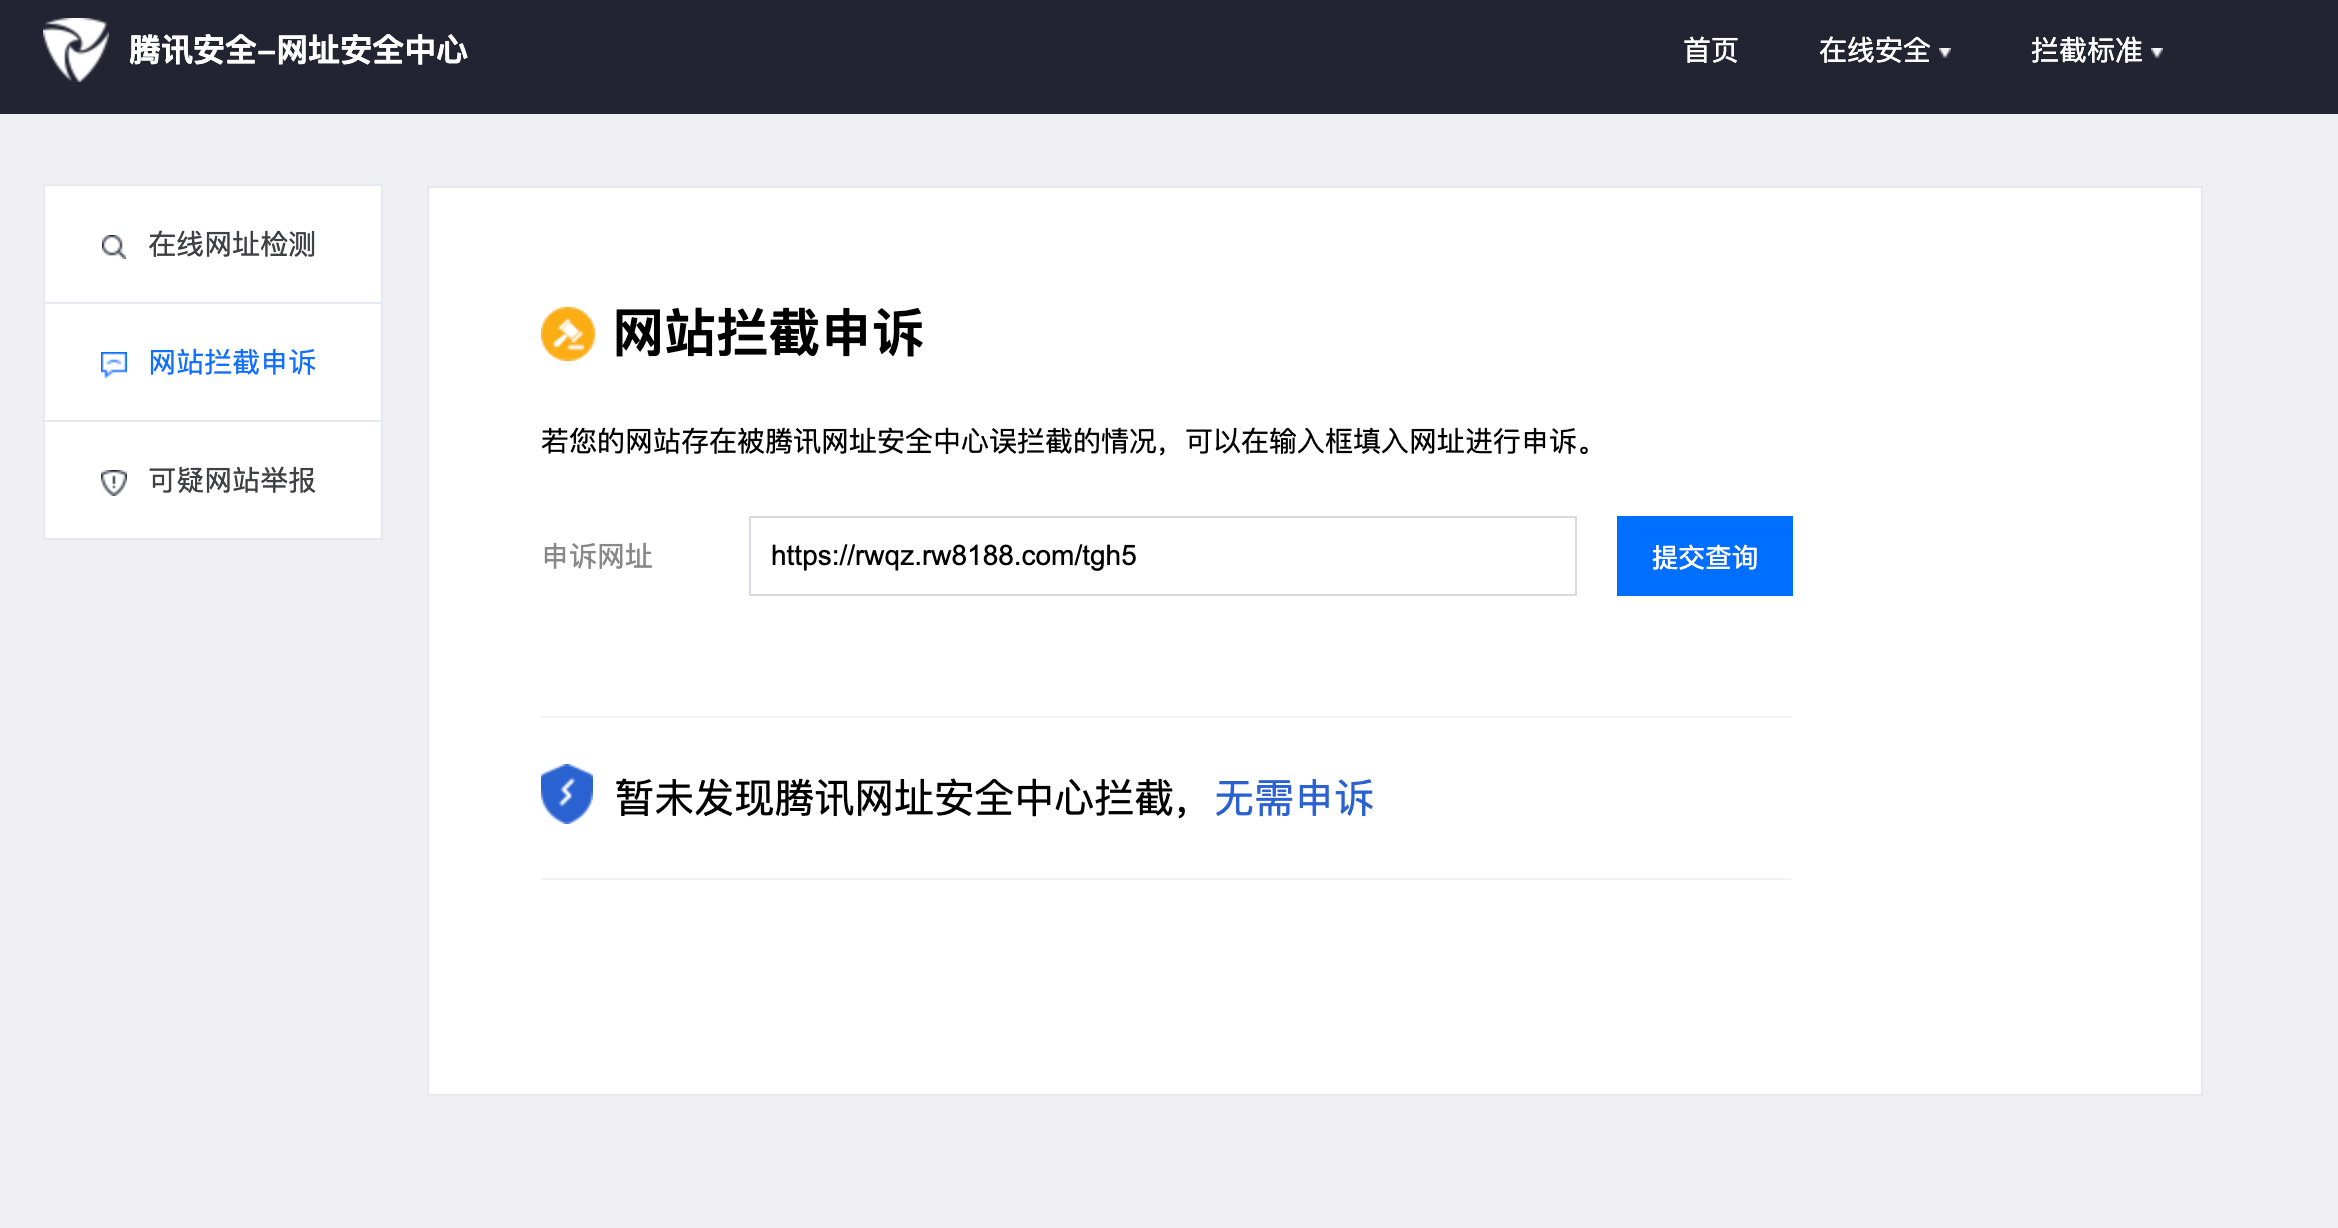Focus the 申诉网址 URL input field

point(1162,556)
